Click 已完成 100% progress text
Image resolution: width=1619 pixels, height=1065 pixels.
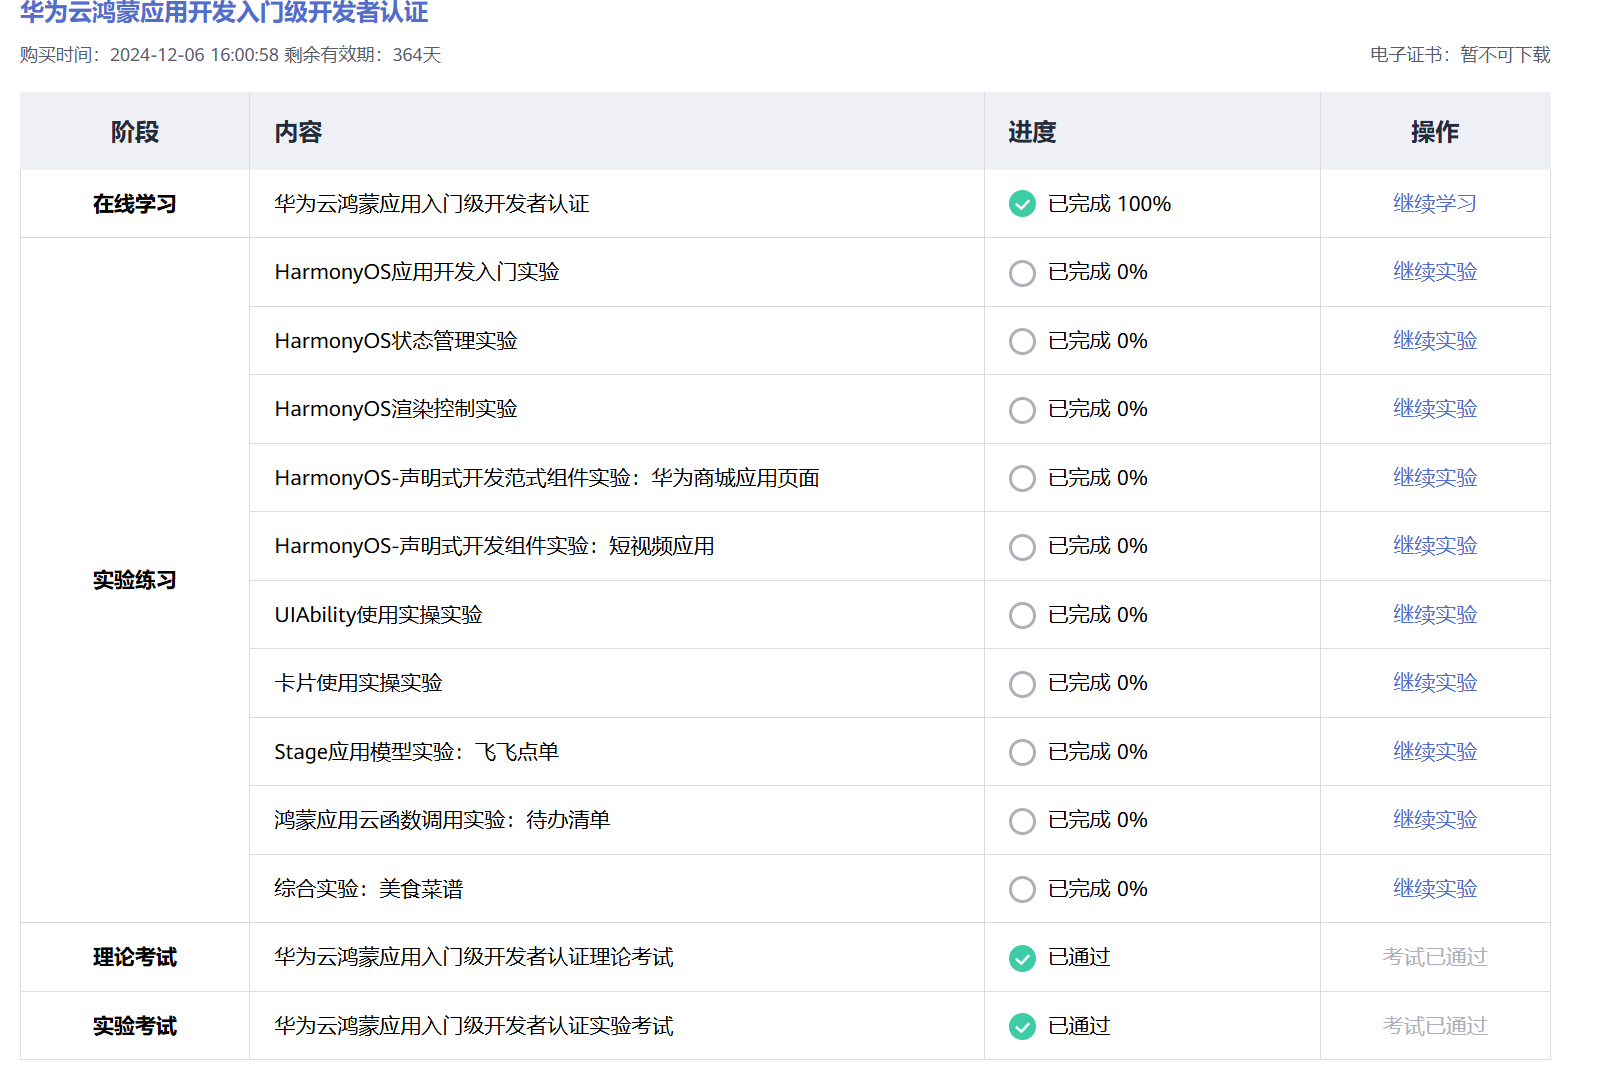point(1109,204)
